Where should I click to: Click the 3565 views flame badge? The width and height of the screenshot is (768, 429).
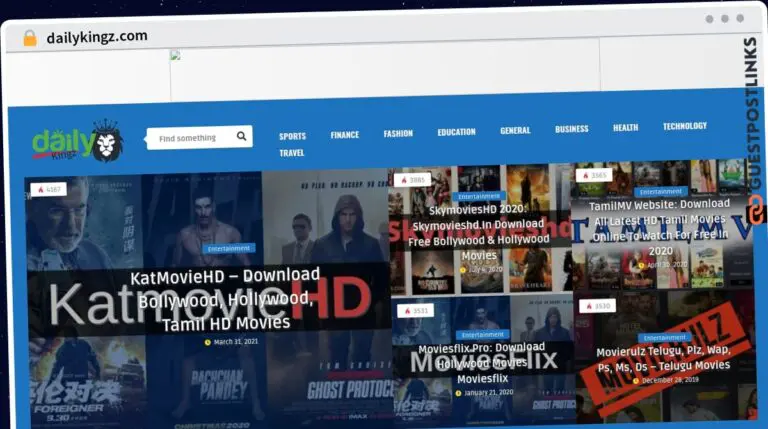pyautogui.click(x=596, y=176)
